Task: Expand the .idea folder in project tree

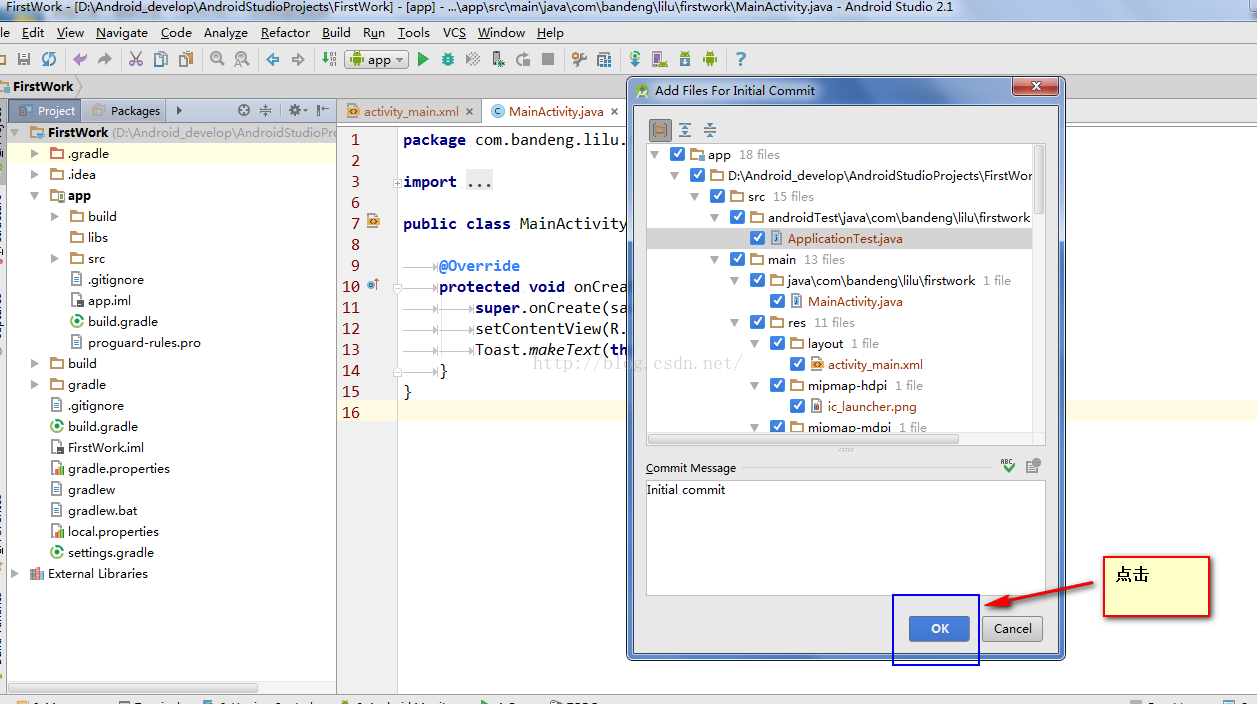Action: (34, 175)
